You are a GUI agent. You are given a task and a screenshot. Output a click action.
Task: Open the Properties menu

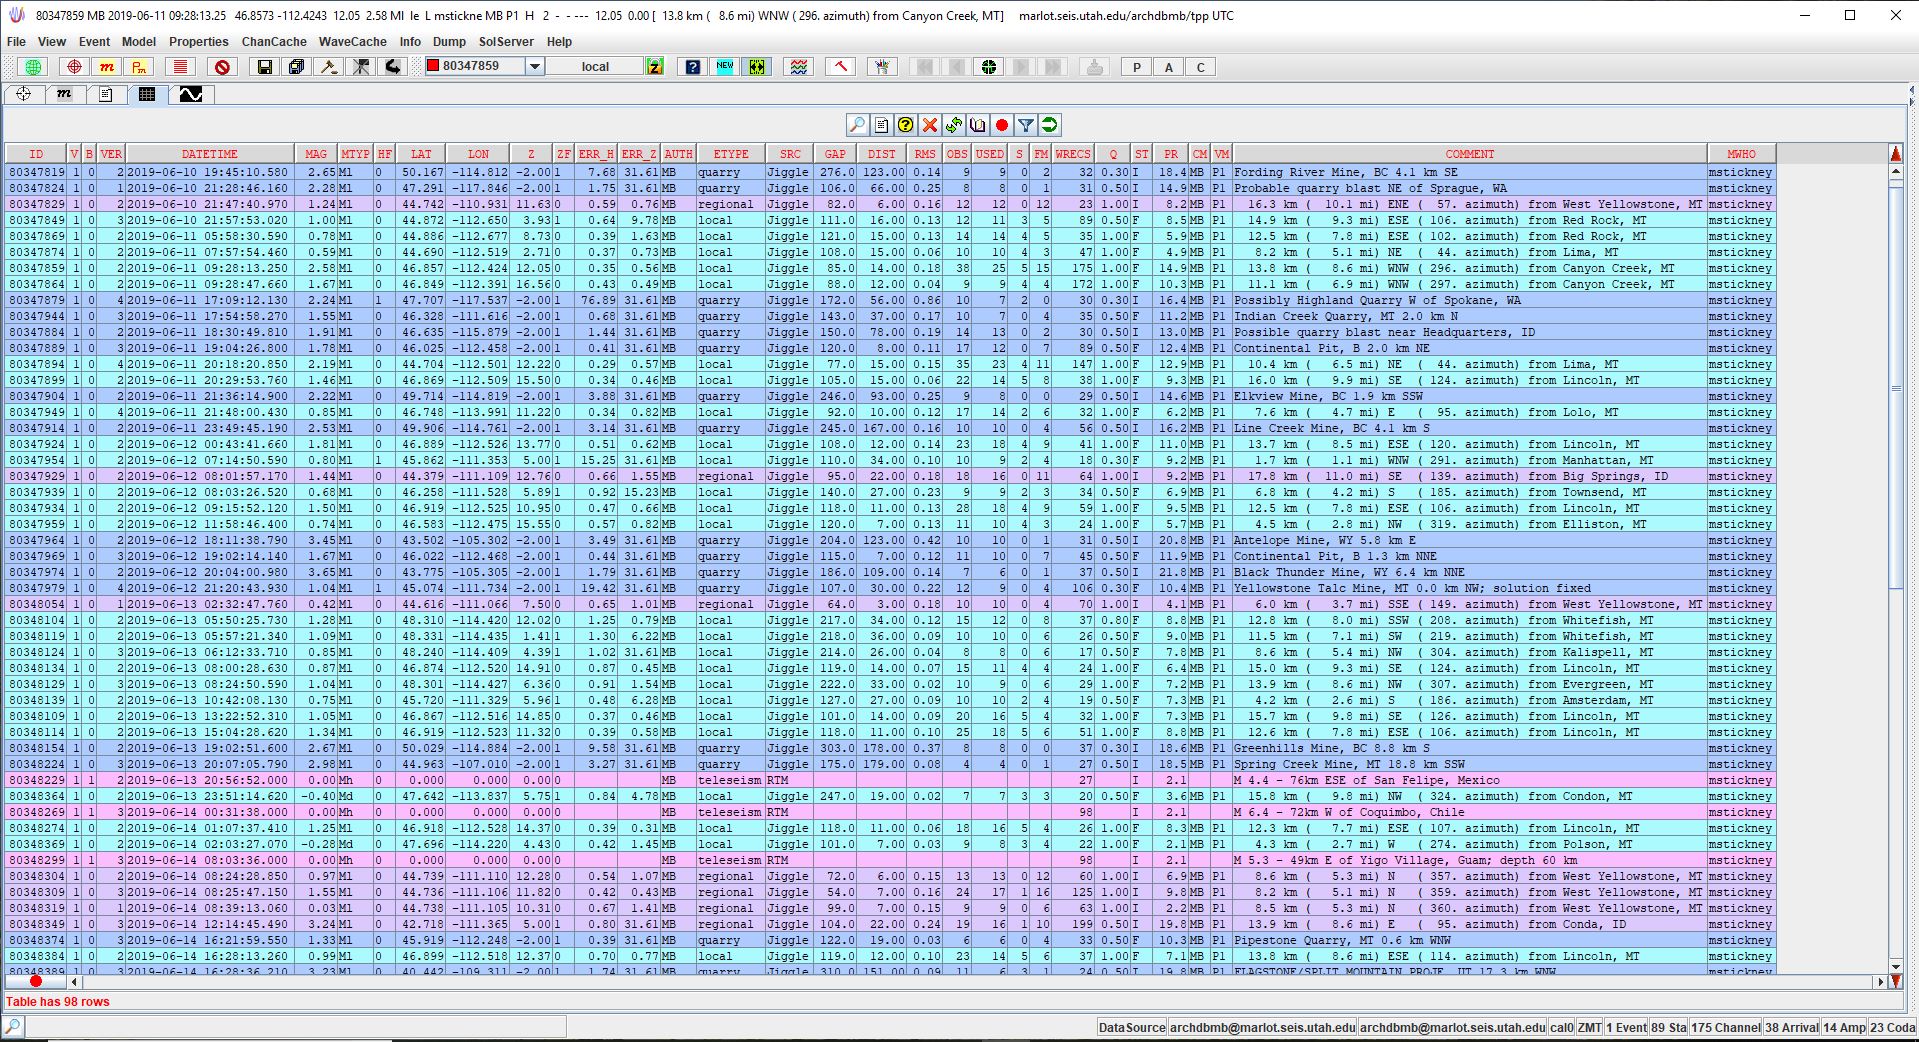point(198,42)
